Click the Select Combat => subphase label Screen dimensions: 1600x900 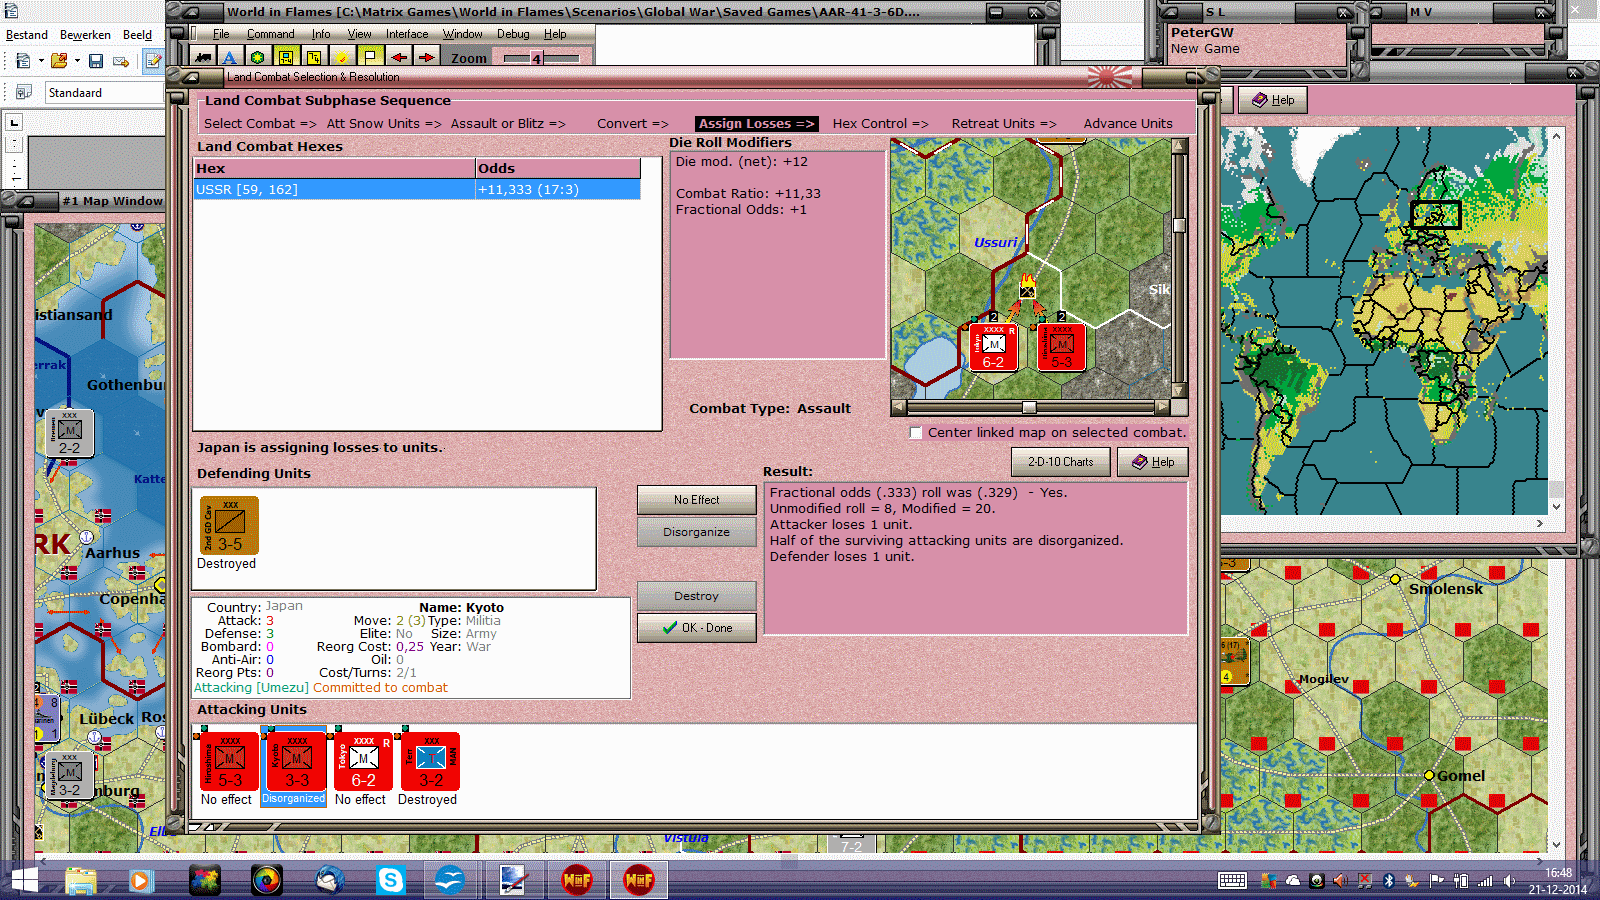(260, 124)
